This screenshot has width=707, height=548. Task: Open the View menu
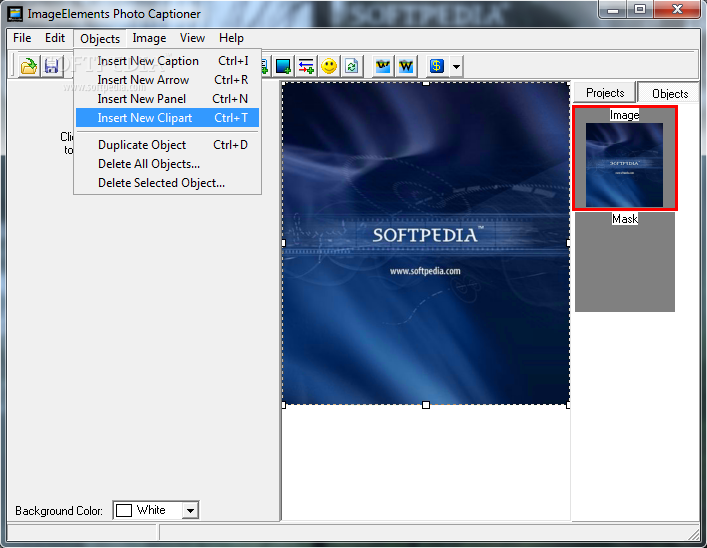click(193, 38)
